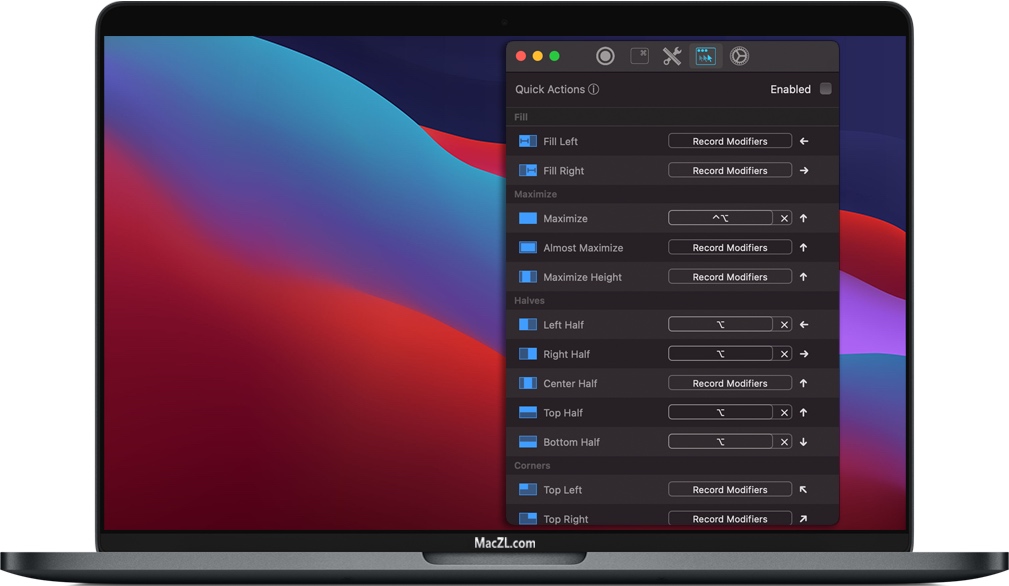Click the Top Left corner layout icon
The height and width of the screenshot is (586, 1009).
[526, 489]
